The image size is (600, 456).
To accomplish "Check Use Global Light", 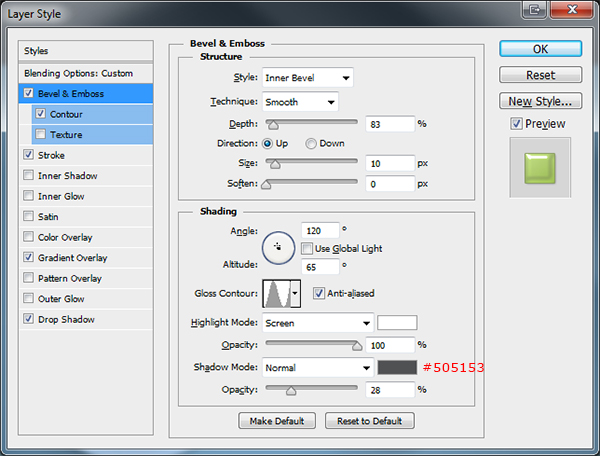I will point(307,249).
